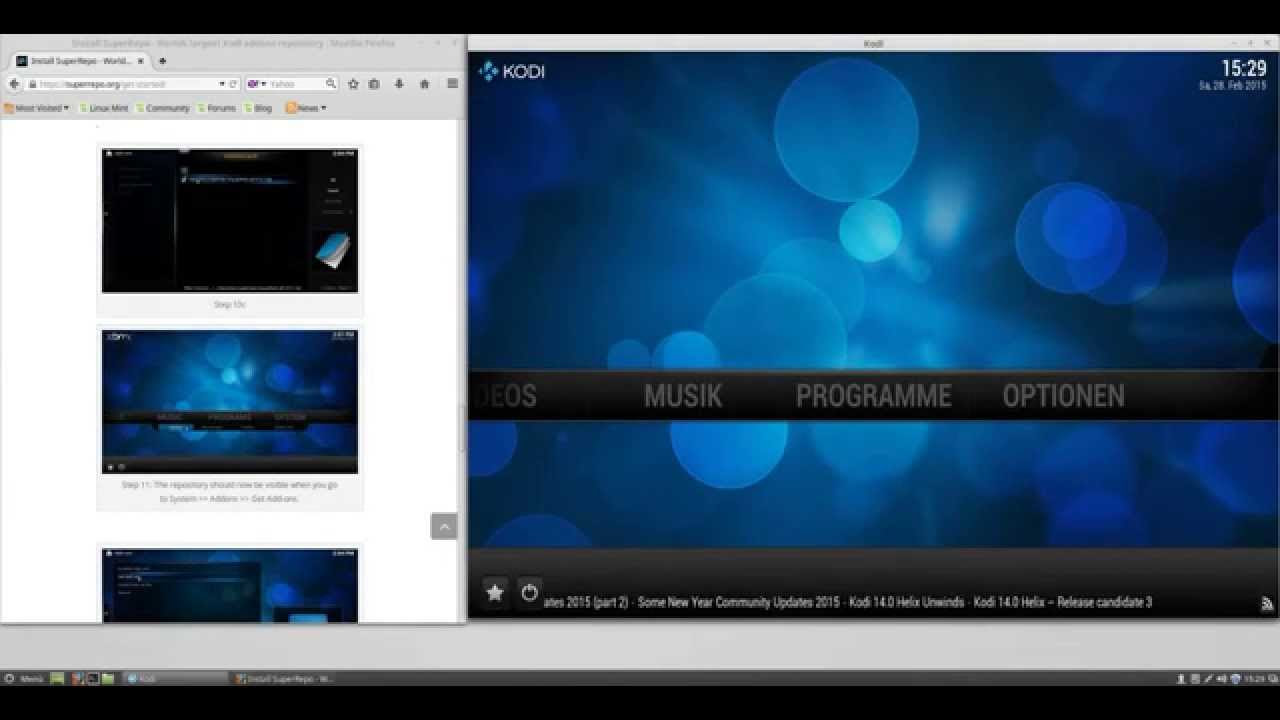Open Blog bookmark
1280x720 pixels.
coord(258,108)
